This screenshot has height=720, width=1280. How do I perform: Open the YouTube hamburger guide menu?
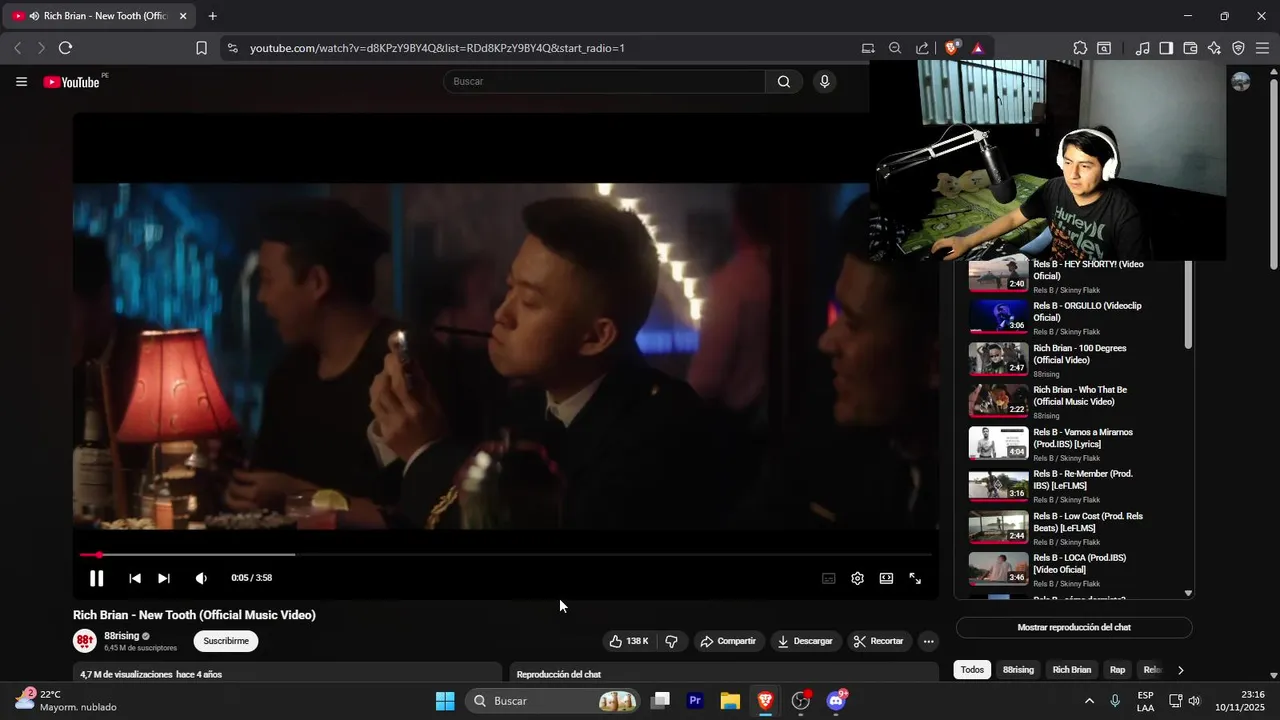[21, 82]
